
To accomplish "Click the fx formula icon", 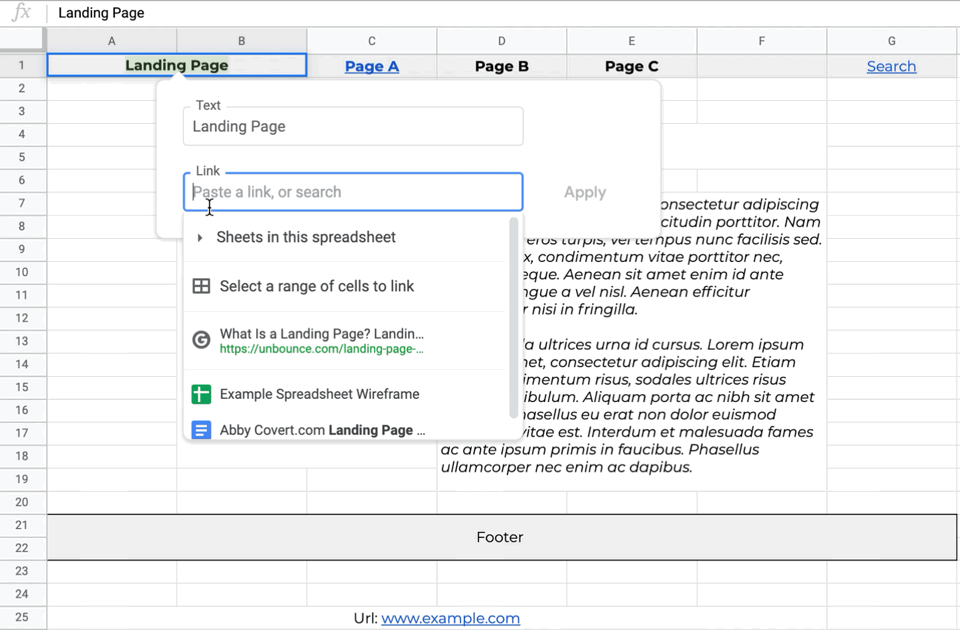I will tap(21, 12).
